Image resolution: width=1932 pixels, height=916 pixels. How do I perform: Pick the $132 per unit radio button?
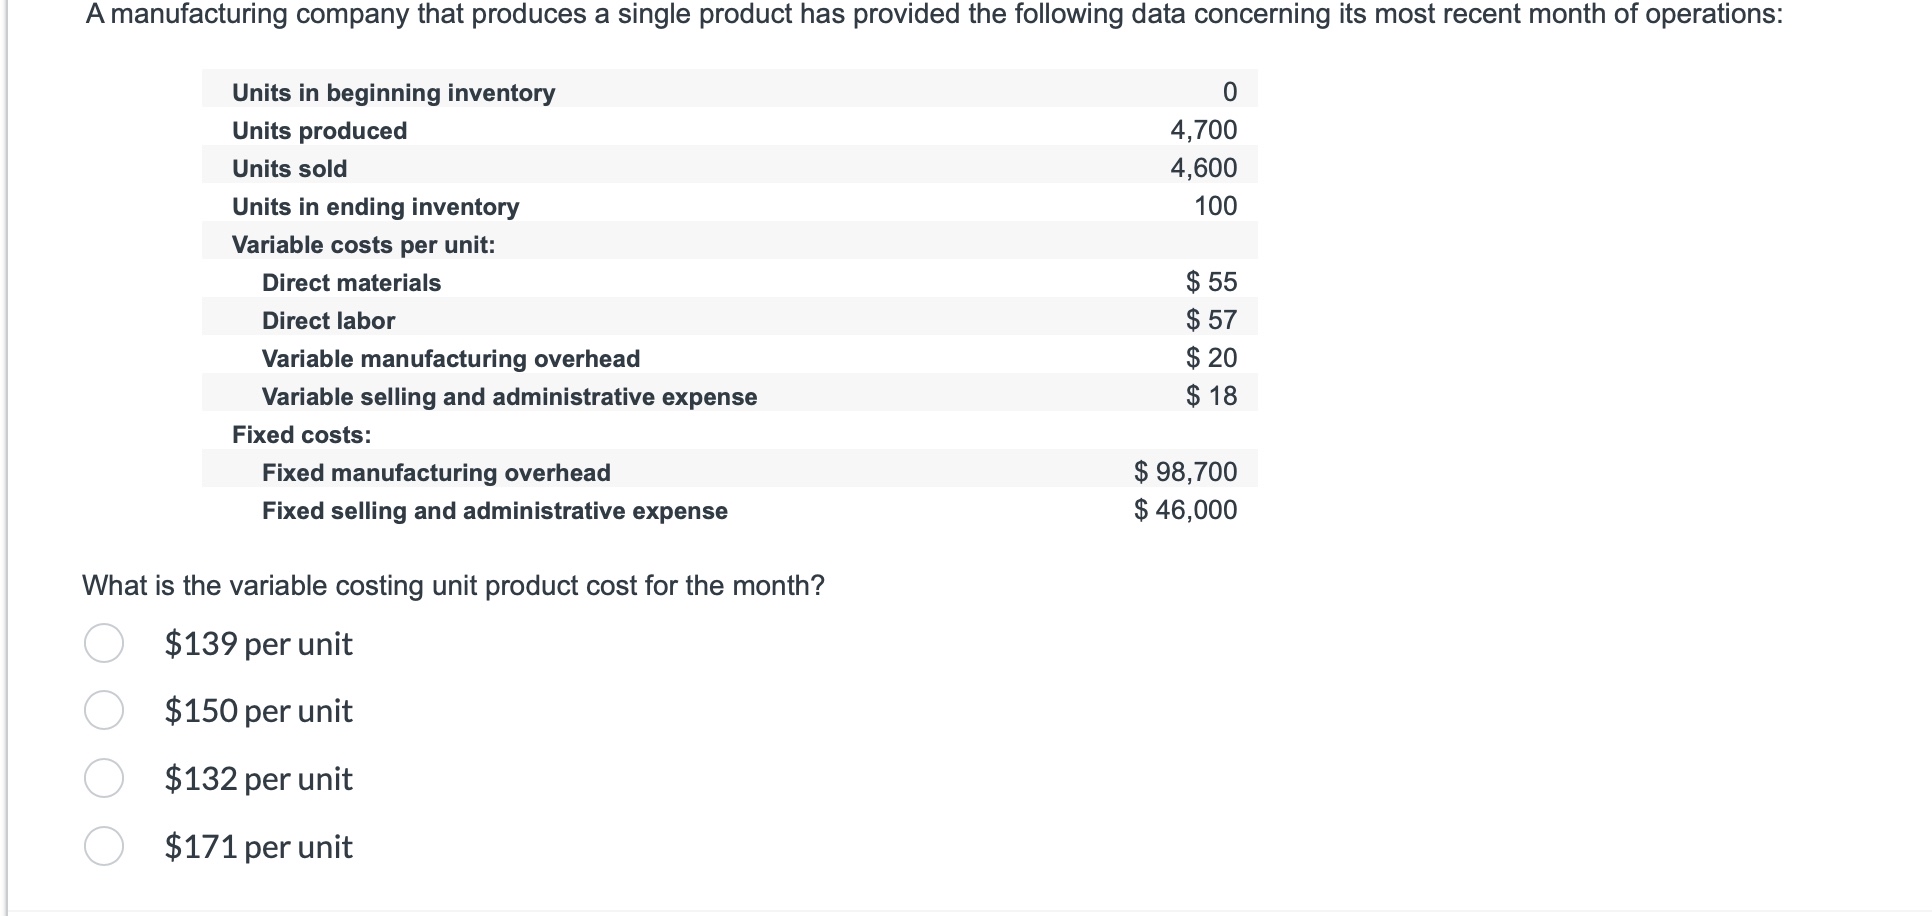(x=104, y=778)
